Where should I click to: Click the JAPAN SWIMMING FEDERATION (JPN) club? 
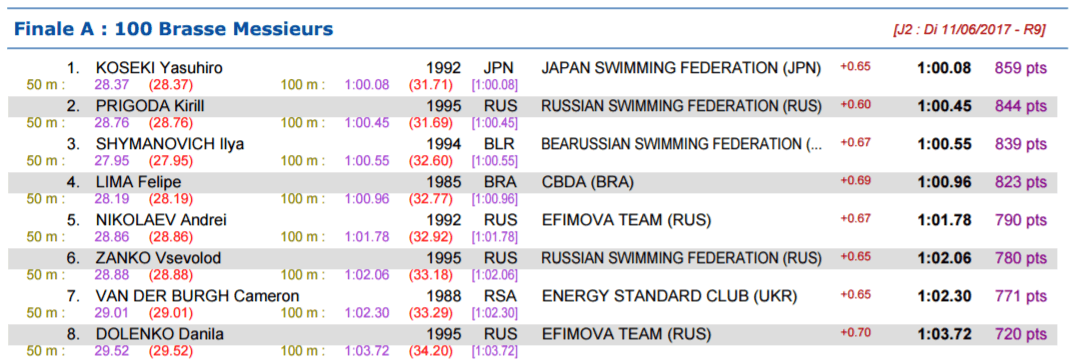click(x=681, y=68)
